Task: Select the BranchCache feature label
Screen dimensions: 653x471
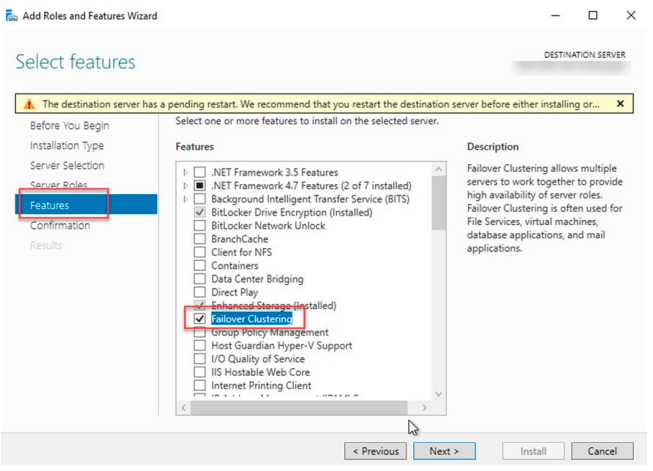Action: point(239,239)
